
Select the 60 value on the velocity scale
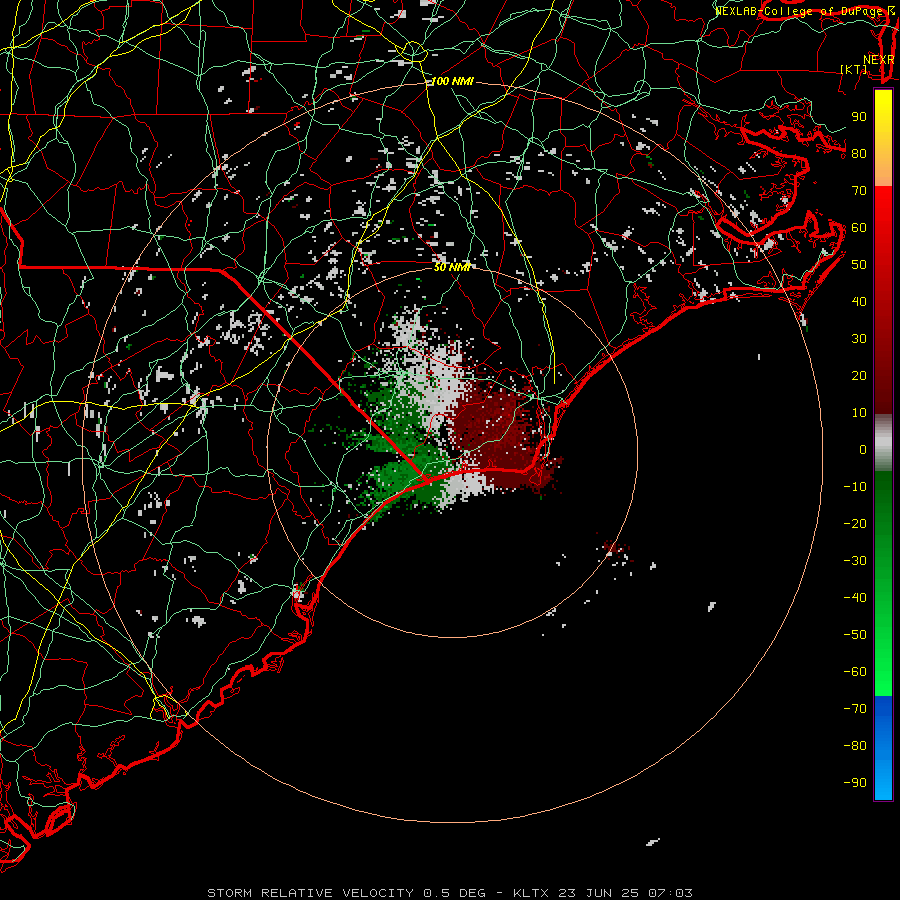point(859,228)
